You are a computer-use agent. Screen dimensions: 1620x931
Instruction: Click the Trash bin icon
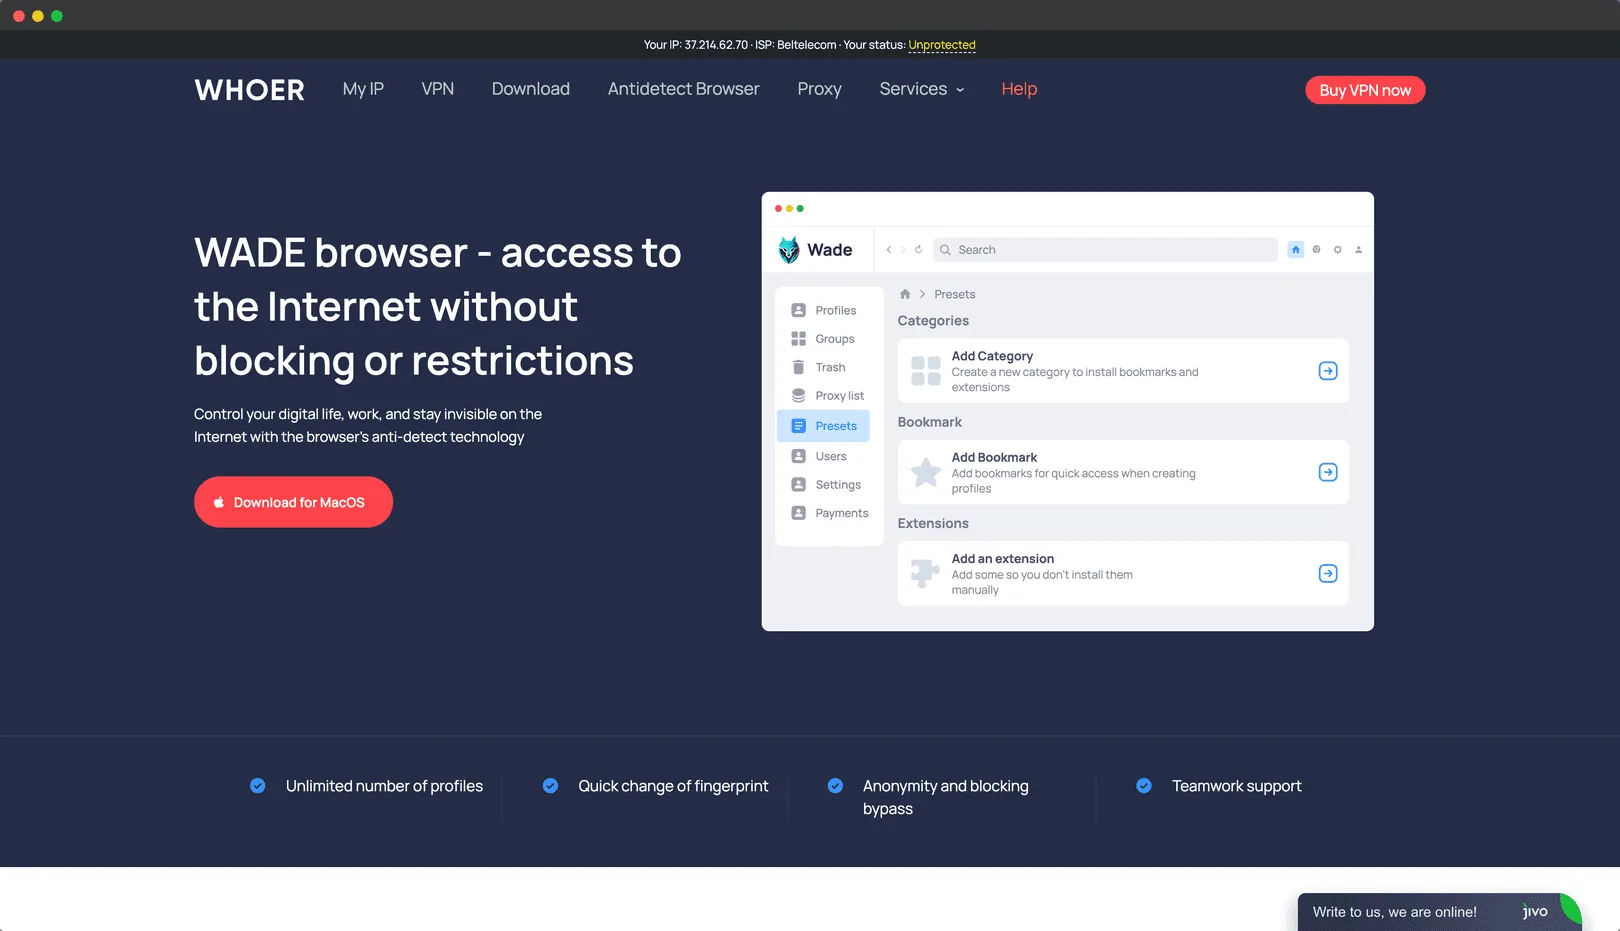pyautogui.click(x=798, y=367)
